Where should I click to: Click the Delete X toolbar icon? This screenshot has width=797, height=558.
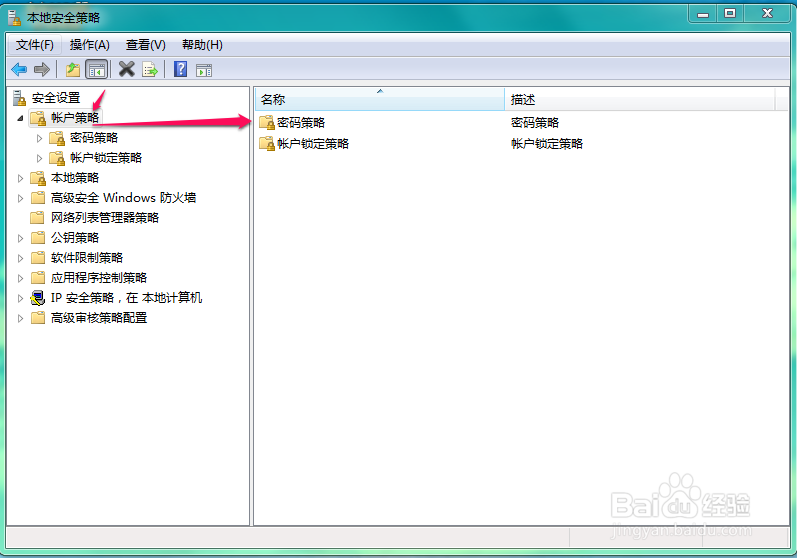pyautogui.click(x=127, y=69)
